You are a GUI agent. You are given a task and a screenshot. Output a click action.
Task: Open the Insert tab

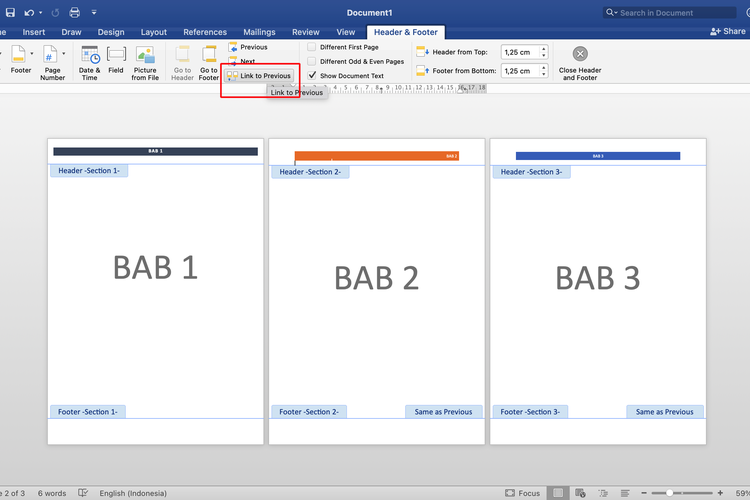[x=33, y=32]
